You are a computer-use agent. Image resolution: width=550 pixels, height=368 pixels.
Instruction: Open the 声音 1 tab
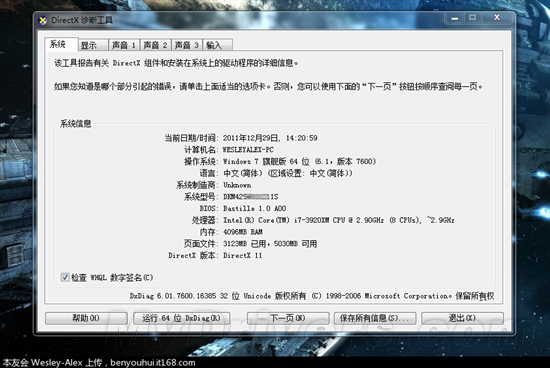click(124, 45)
